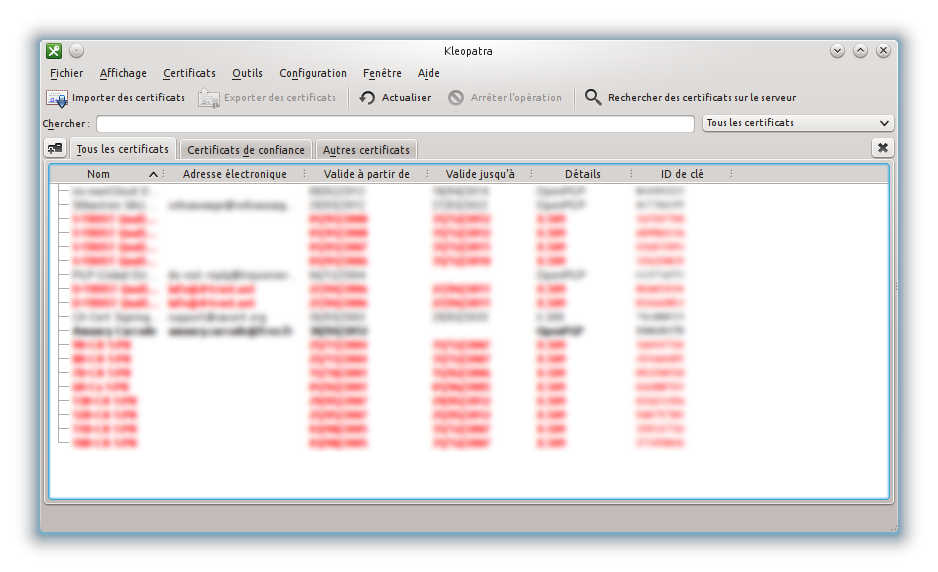Click the Kleopatra application icon in title bar
This screenshot has height=572, width=938.
click(54, 51)
